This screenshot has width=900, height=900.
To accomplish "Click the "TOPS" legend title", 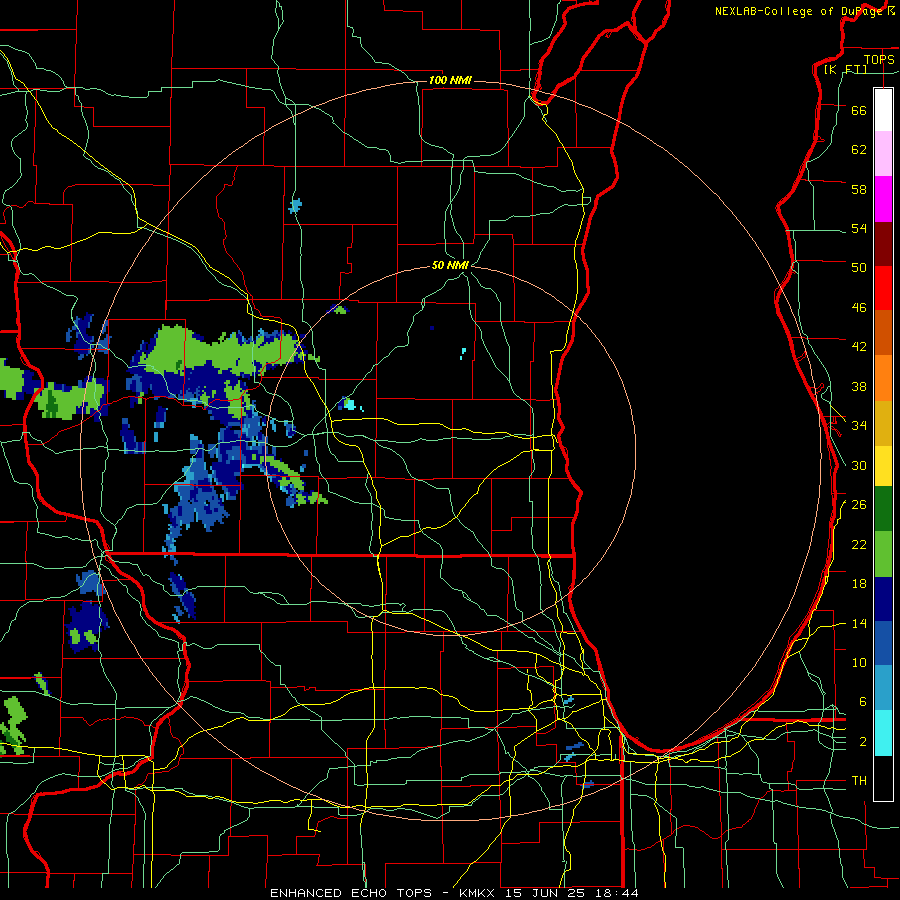I will (879, 59).
